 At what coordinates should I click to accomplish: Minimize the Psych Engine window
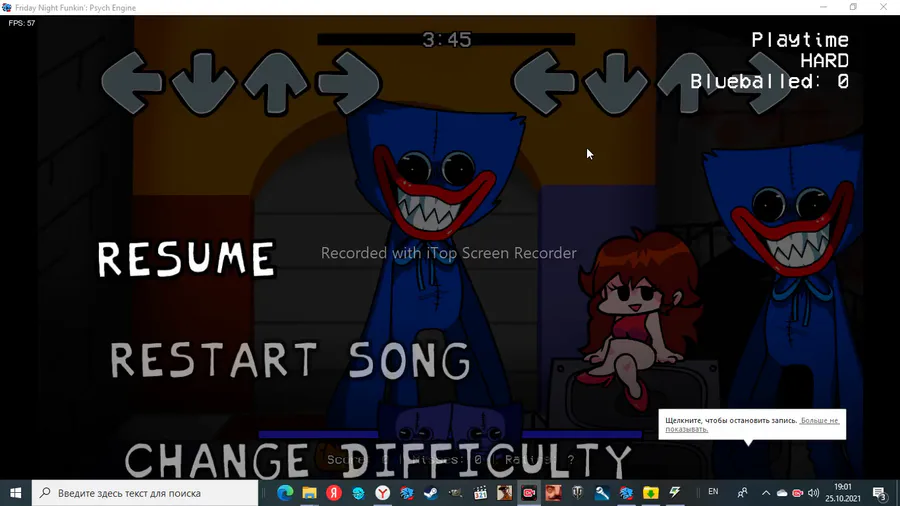(x=824, y=7)
